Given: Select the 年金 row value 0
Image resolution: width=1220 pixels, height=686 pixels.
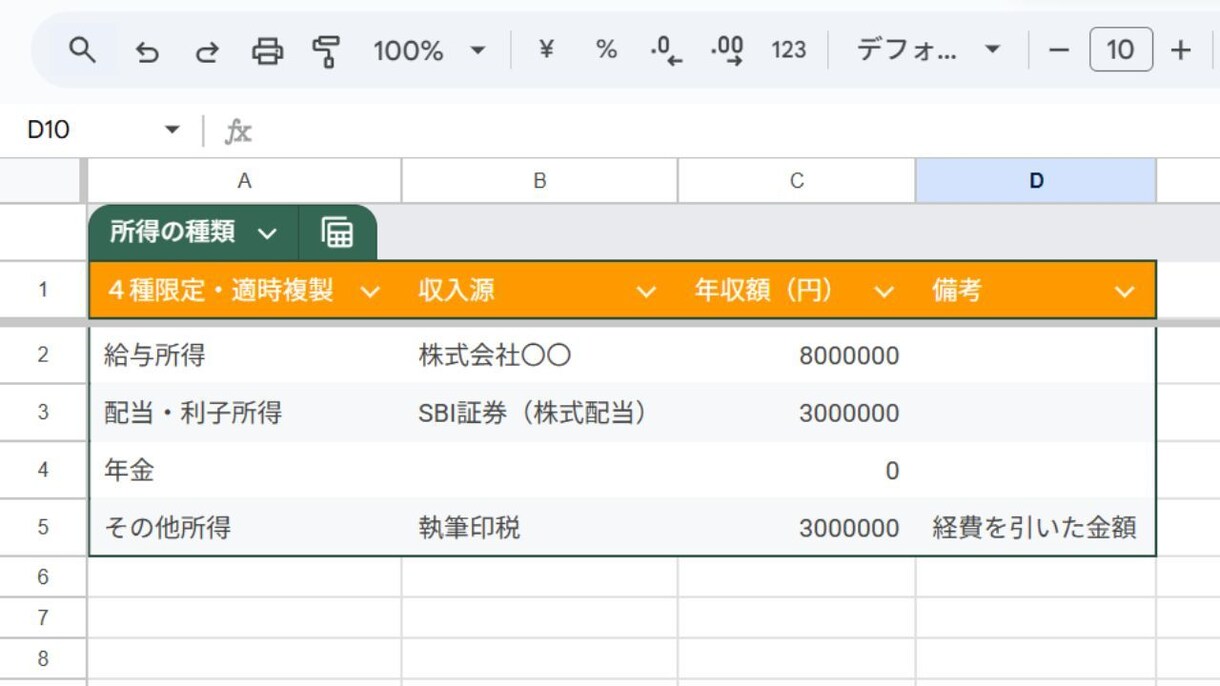Looking at the screenshot, I should click(x=797, y=470).
